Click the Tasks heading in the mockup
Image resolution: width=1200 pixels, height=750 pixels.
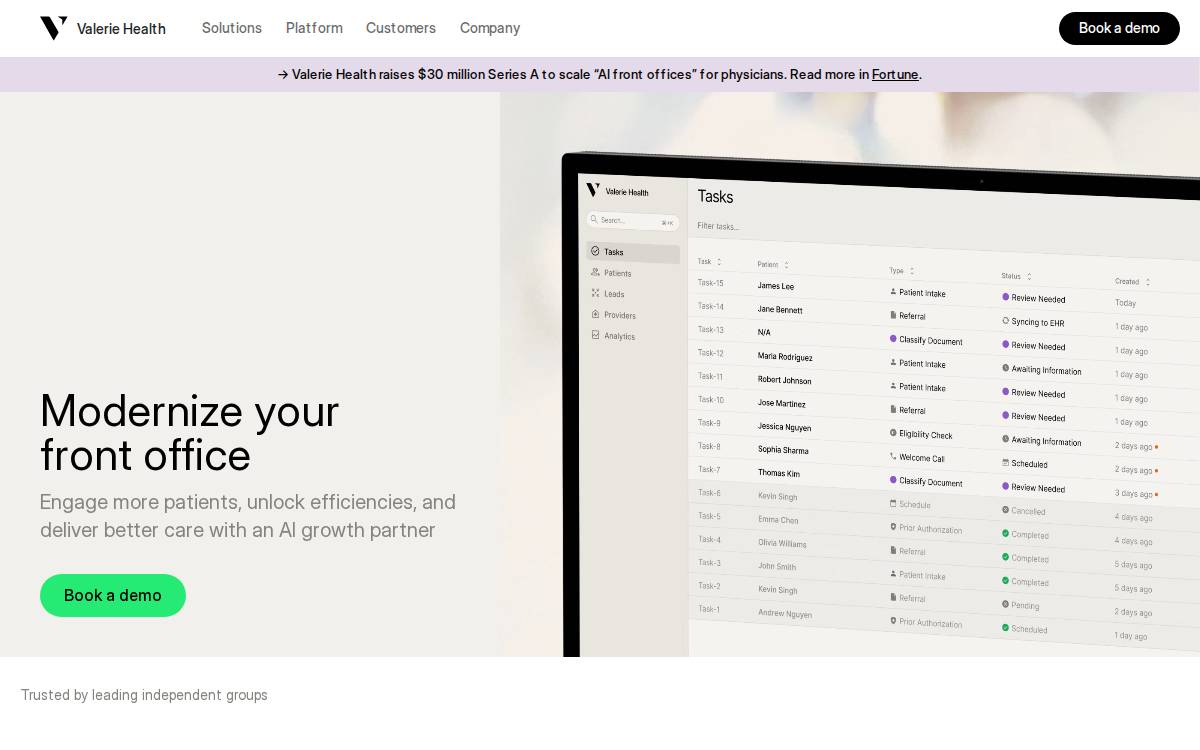(x=715, y=197)
